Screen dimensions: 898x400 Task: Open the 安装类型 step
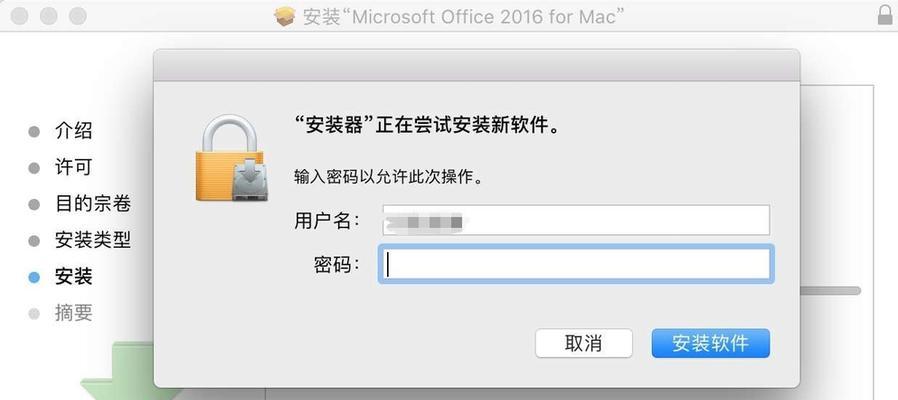[93, 241]
